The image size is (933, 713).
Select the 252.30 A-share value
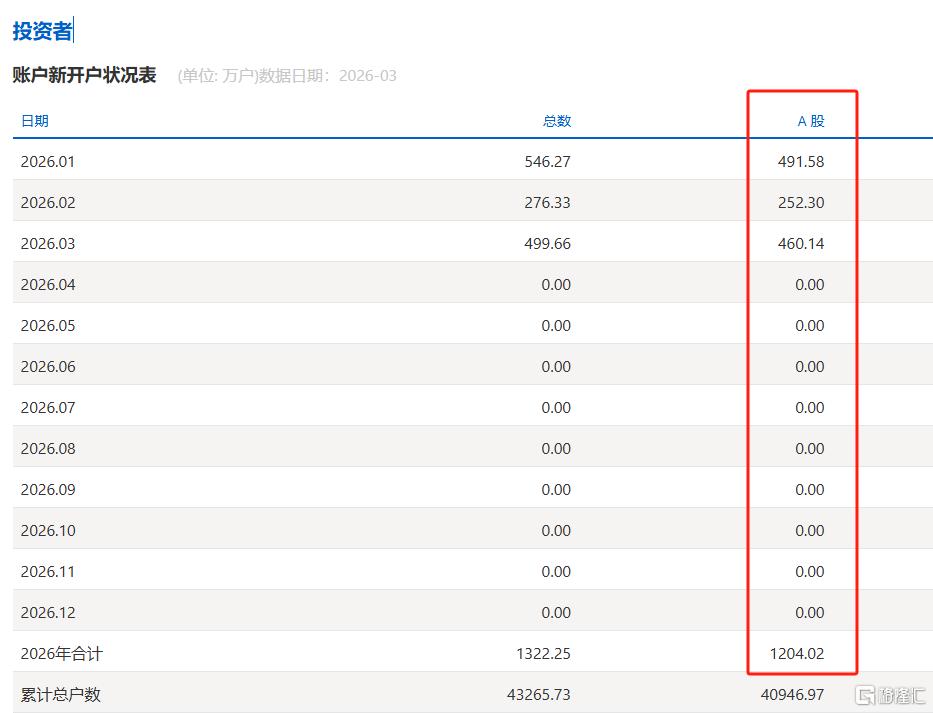coord(801,202)
